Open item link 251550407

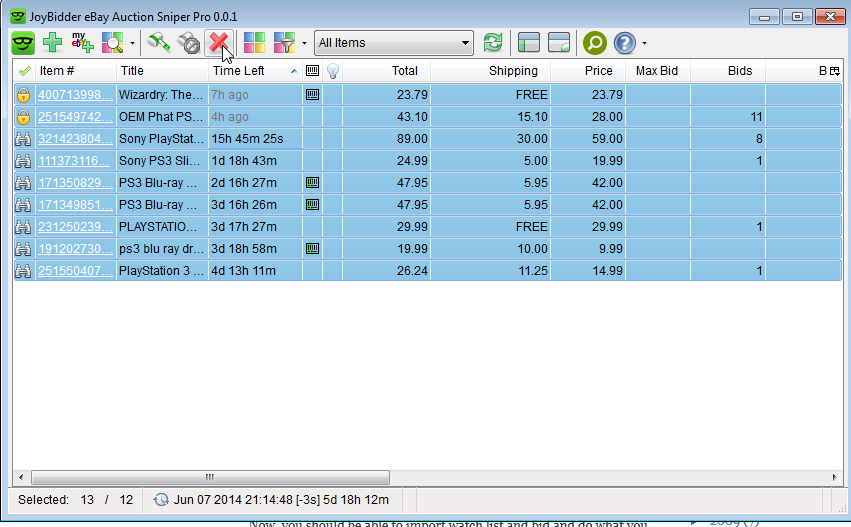coord(75,271)
